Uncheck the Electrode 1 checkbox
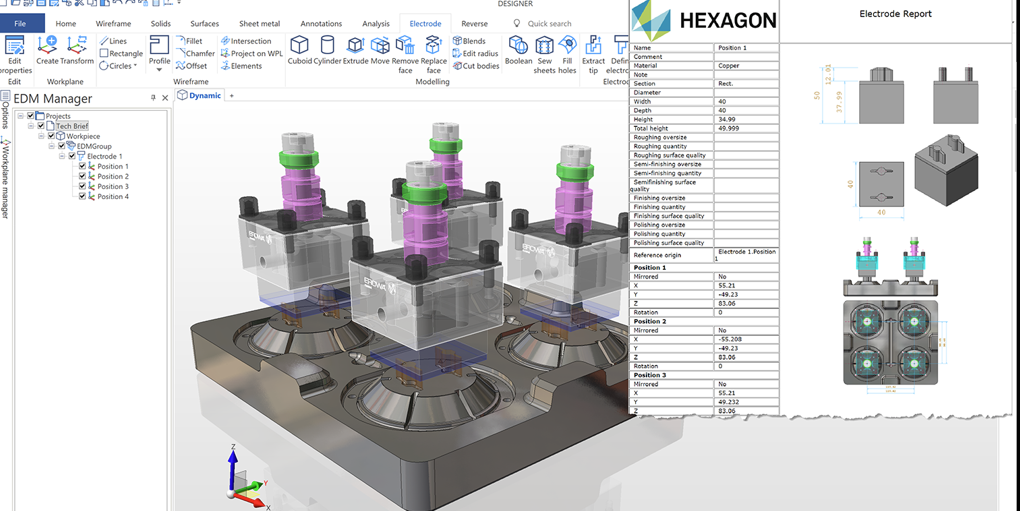1020x511 pixels. (x=72, y=156)
